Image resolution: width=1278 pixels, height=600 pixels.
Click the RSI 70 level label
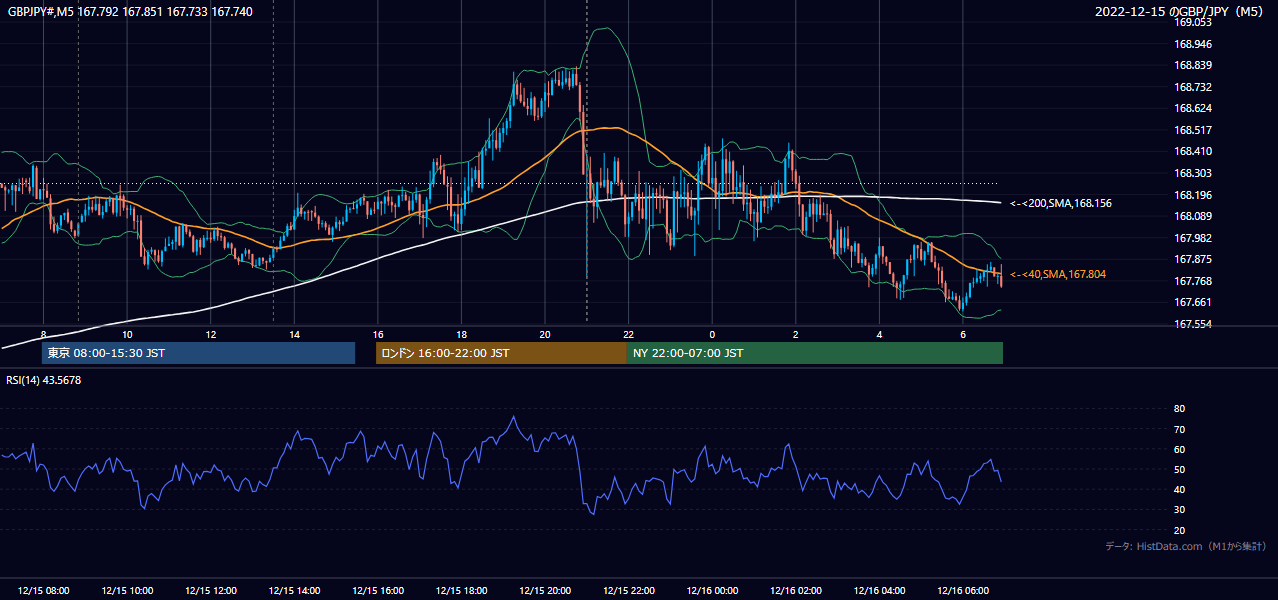(x=1179, y=429)
